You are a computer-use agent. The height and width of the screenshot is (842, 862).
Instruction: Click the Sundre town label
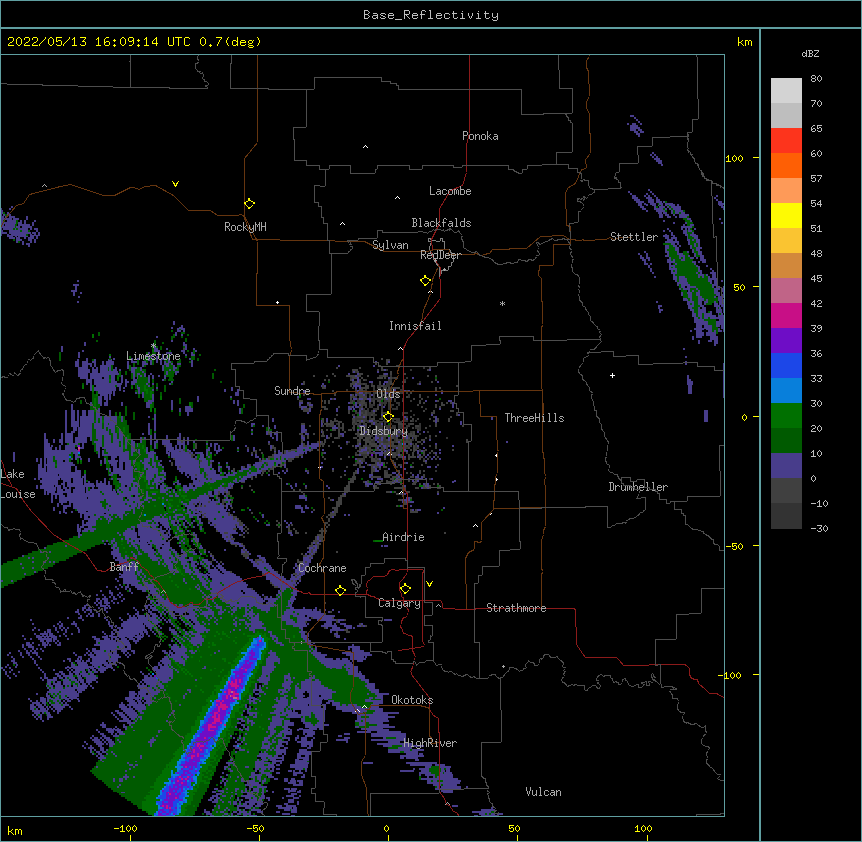(292, 391)
